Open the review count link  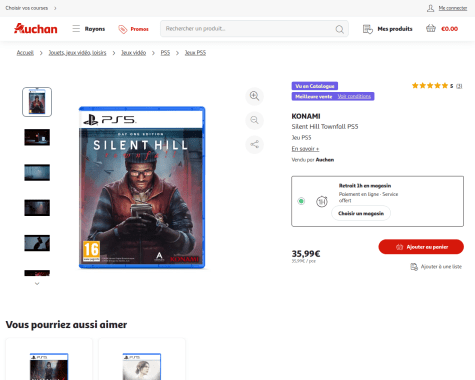point(459,86)
